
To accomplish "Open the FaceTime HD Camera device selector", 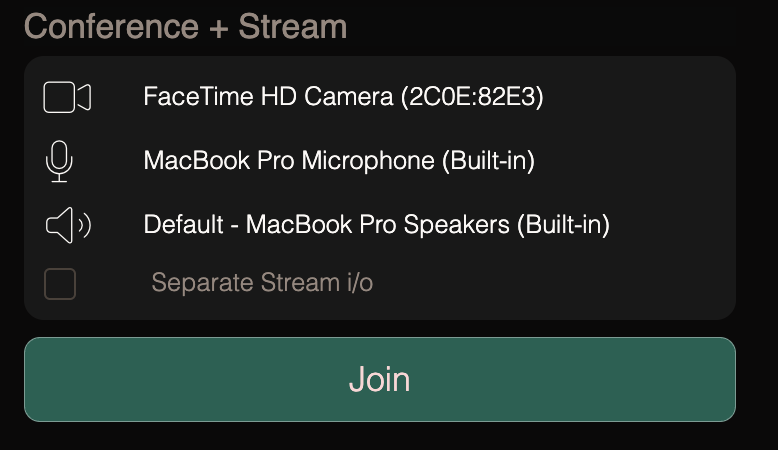I will pyautogui.click(x=343, y=98).
